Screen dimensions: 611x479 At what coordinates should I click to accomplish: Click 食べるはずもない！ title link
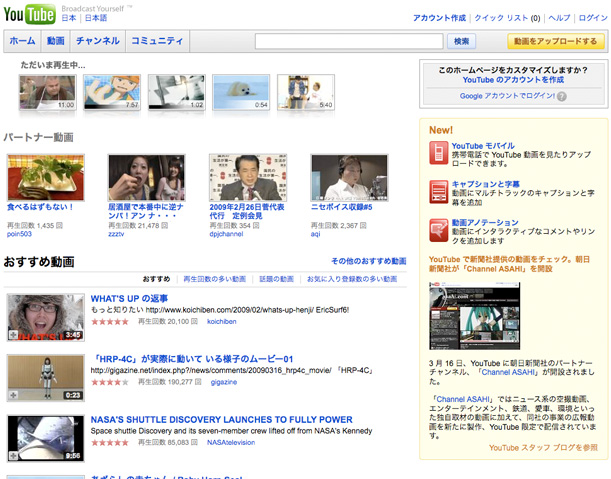point(40,207)
